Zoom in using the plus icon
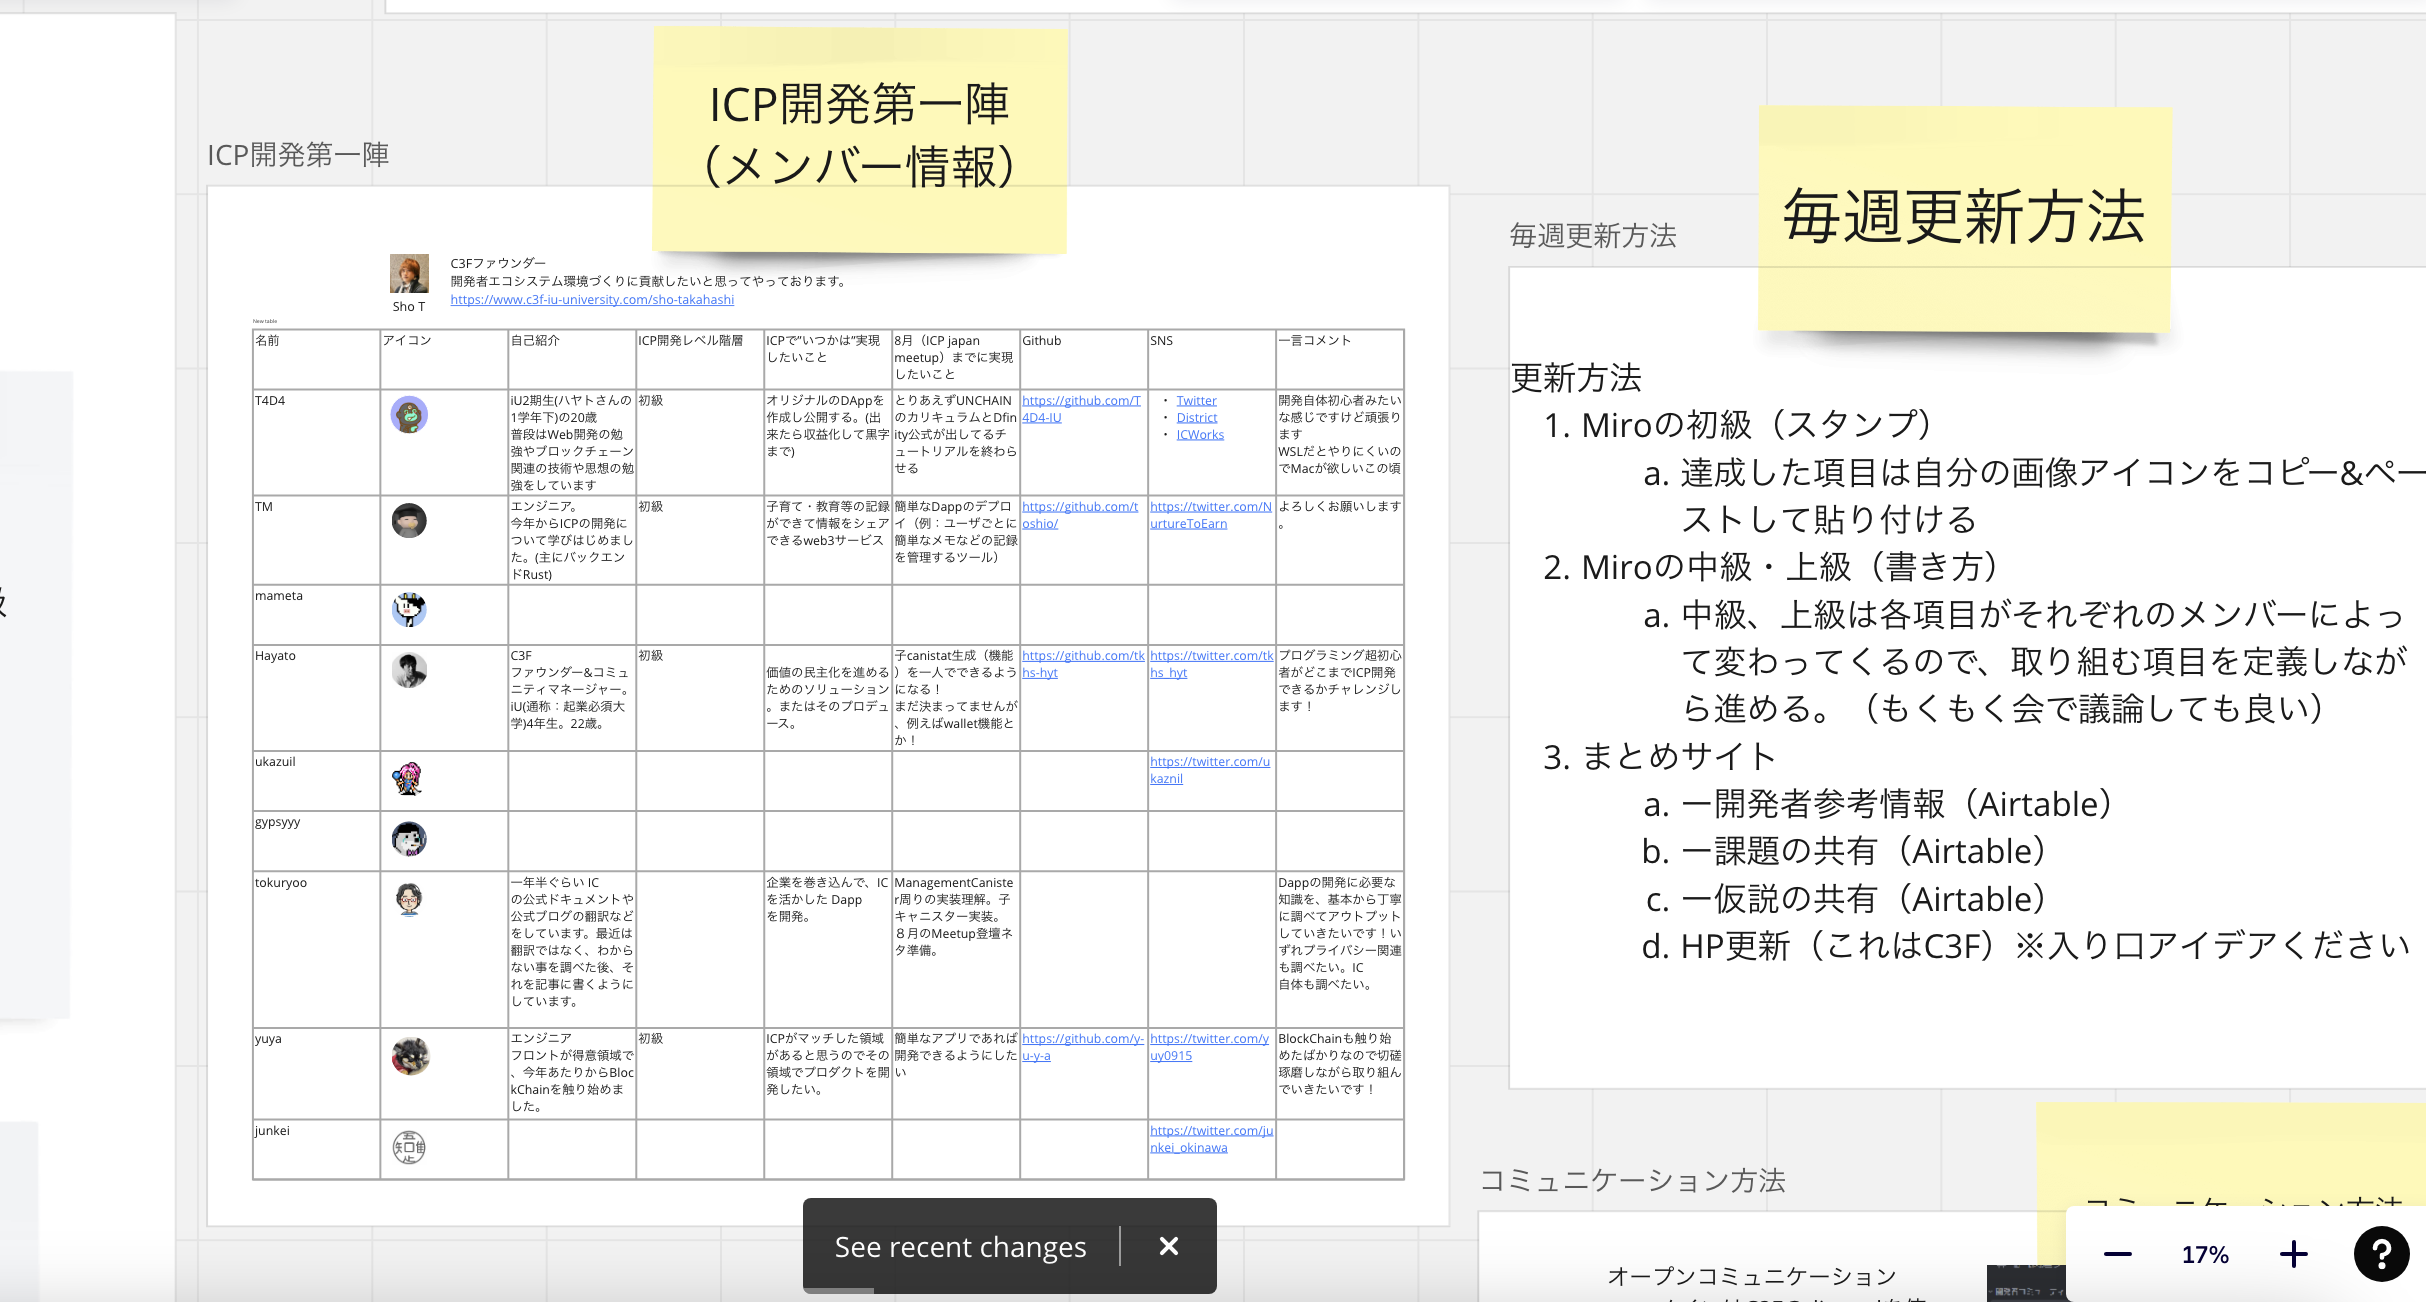2426x1302 pixels. 2293,1254
